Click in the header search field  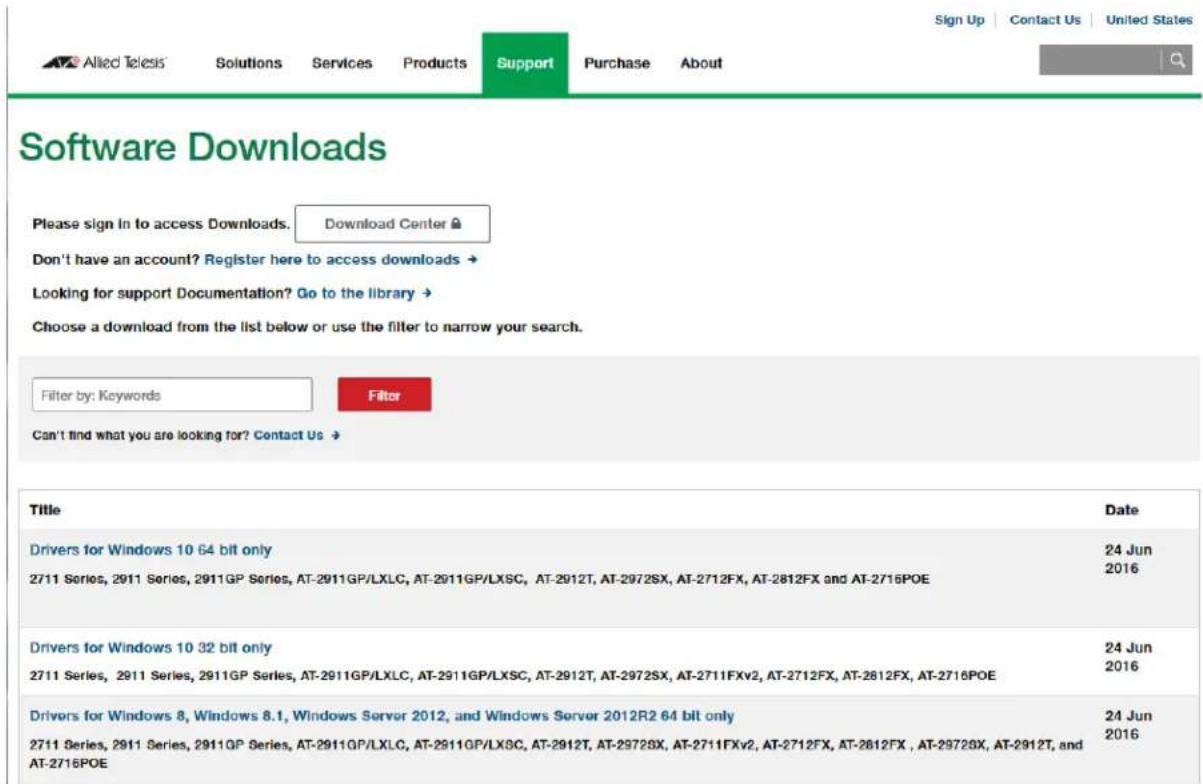[x=1100, y=61]
